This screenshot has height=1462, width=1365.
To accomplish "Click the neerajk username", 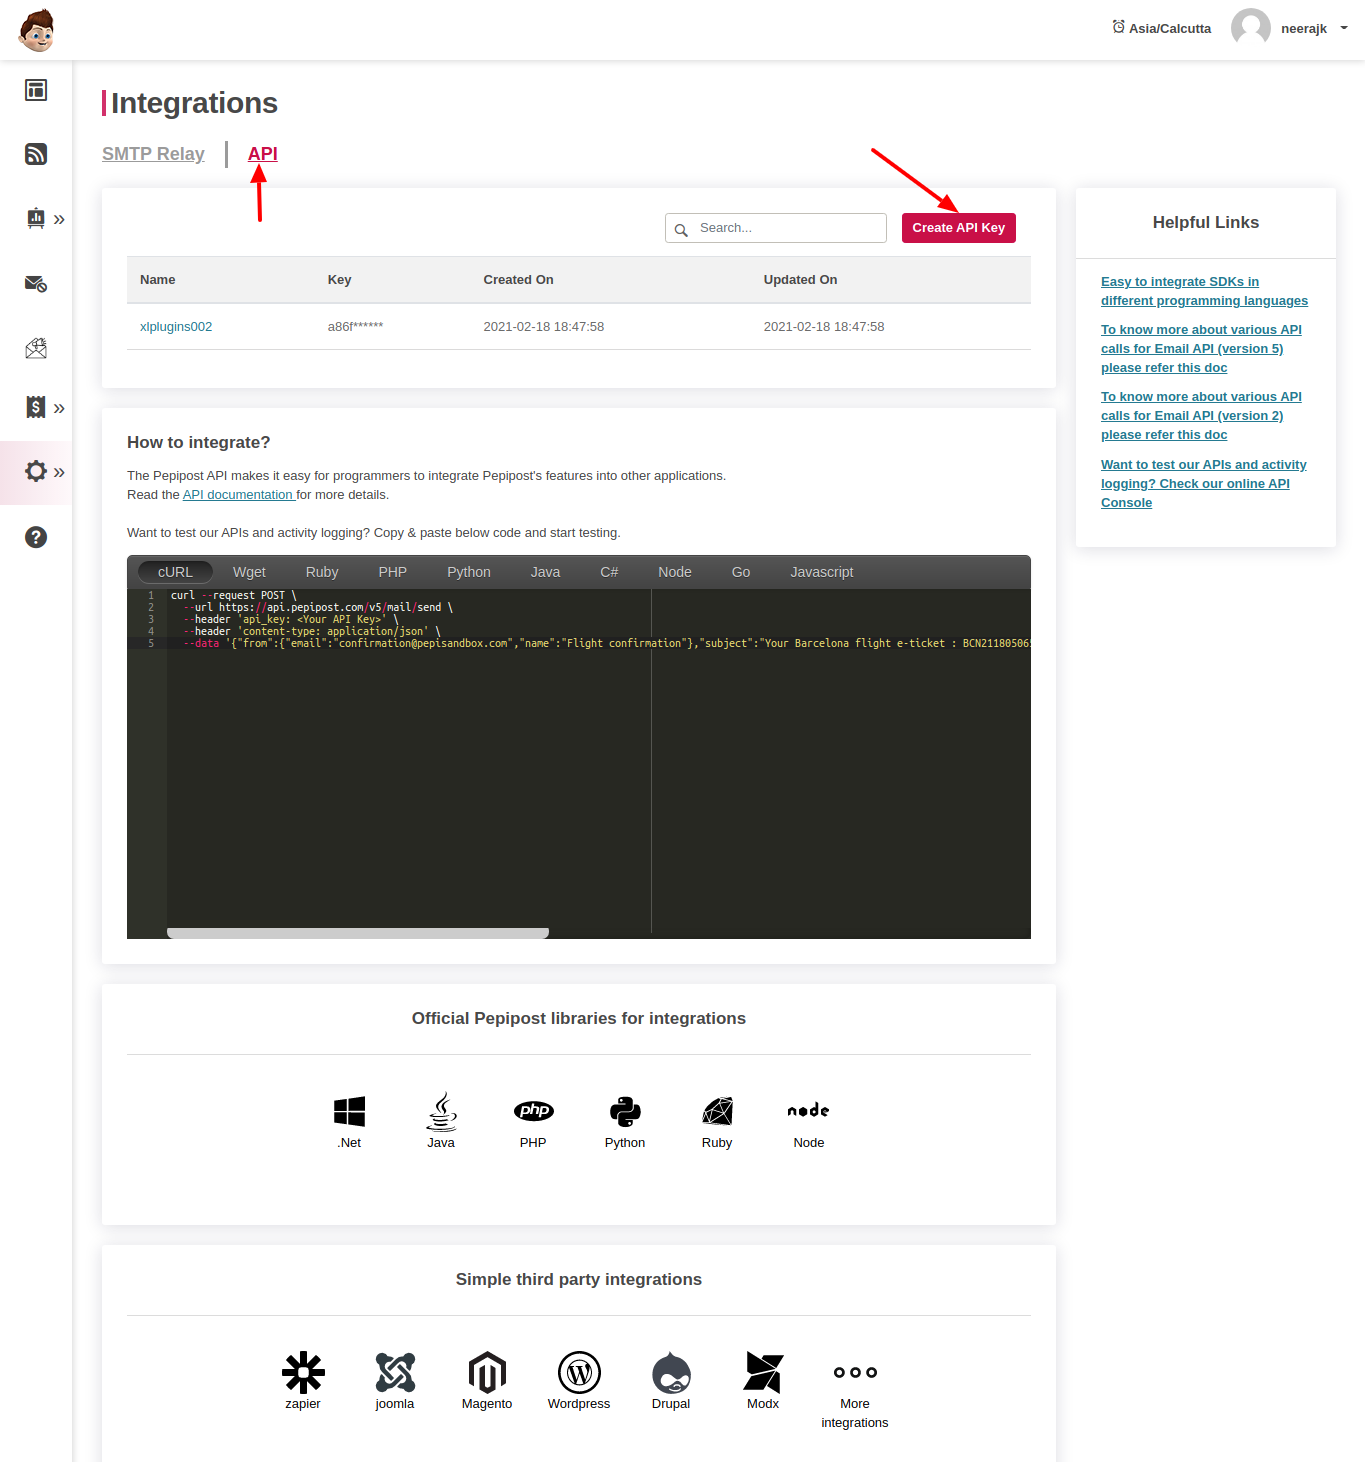I will coord(1304,28).
